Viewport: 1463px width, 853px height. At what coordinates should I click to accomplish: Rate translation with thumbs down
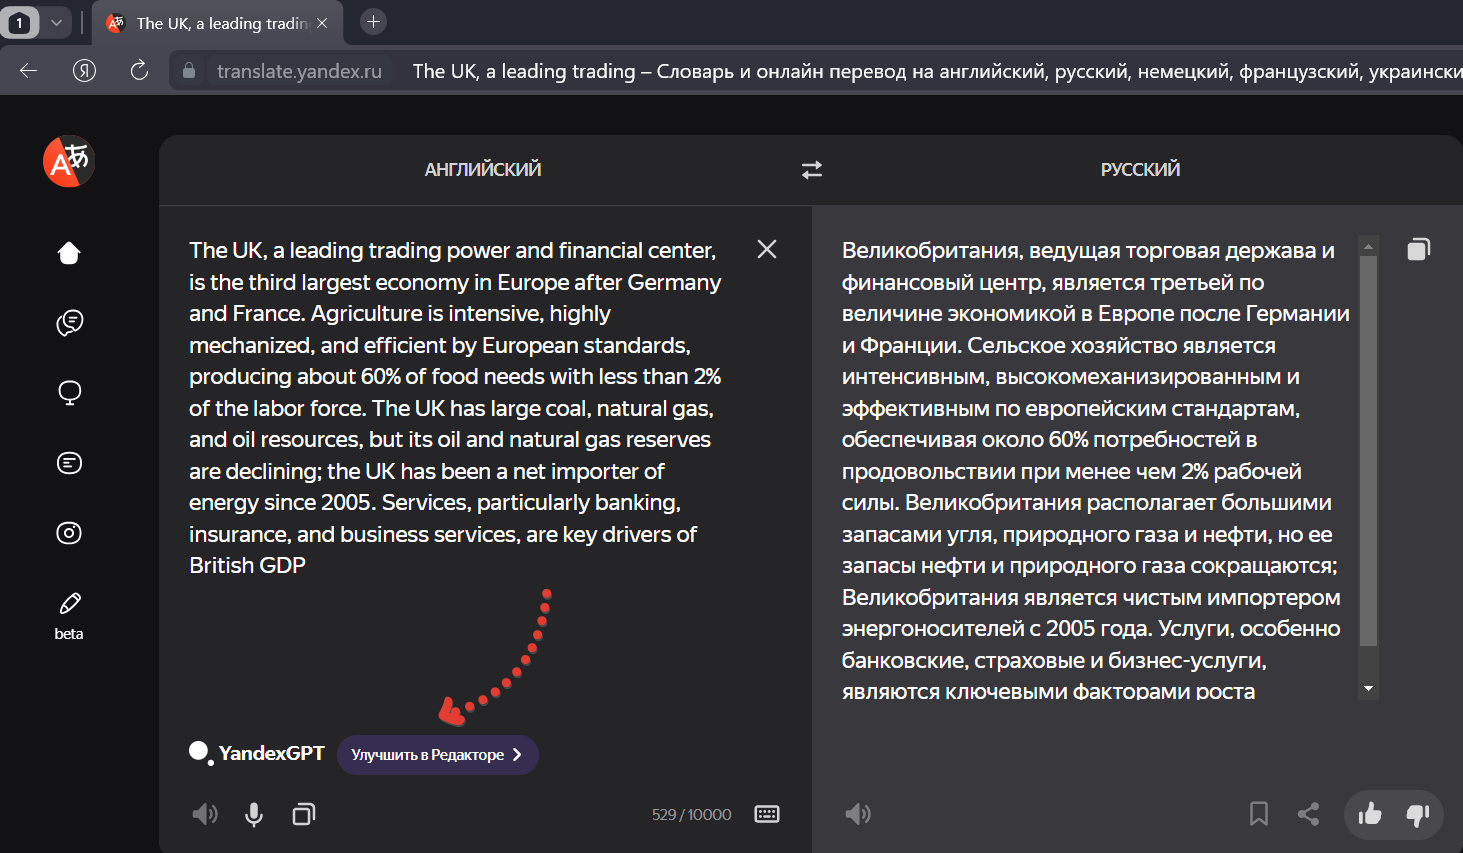click(x=1418, y=814)
